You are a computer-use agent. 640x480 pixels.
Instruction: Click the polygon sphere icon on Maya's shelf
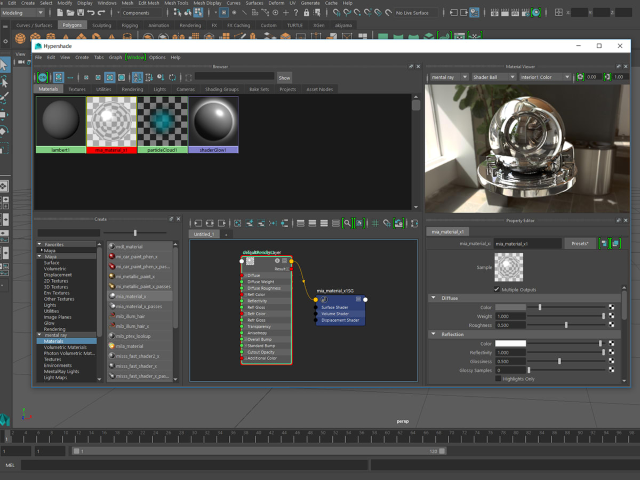pyautogui.click(x=20, y=38)
